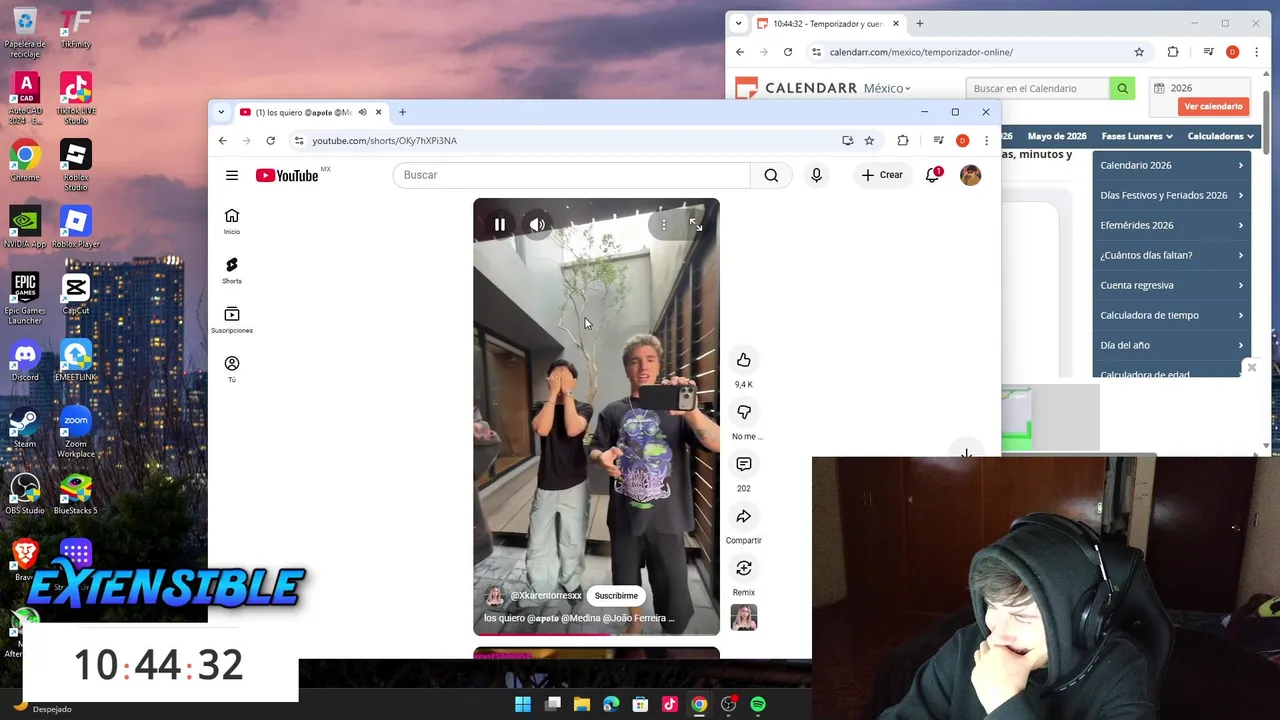Click the Calendarr page vertical scrollbar
The image size is (1280, 720).
[1267, 120]
